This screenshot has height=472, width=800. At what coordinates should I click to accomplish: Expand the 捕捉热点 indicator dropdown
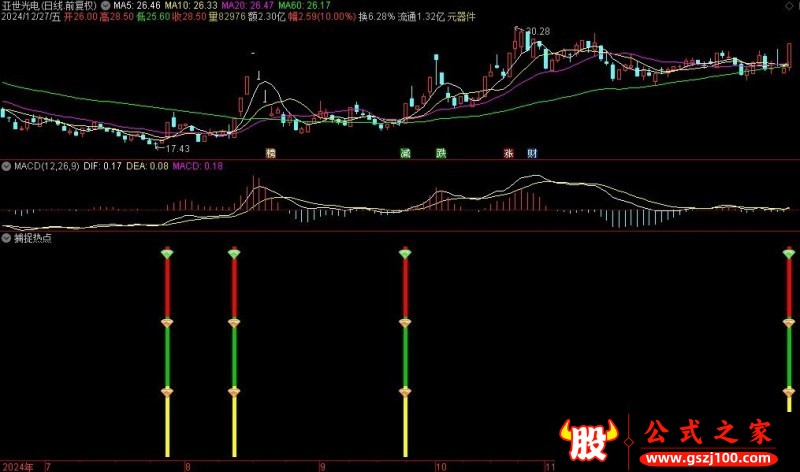click(6, 238)
